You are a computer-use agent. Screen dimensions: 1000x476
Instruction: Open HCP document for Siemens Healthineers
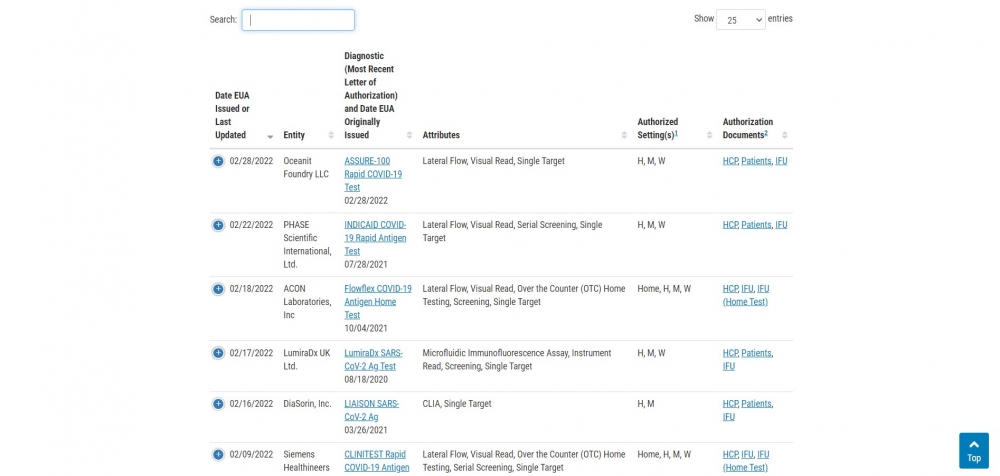[x=730, y=455]
